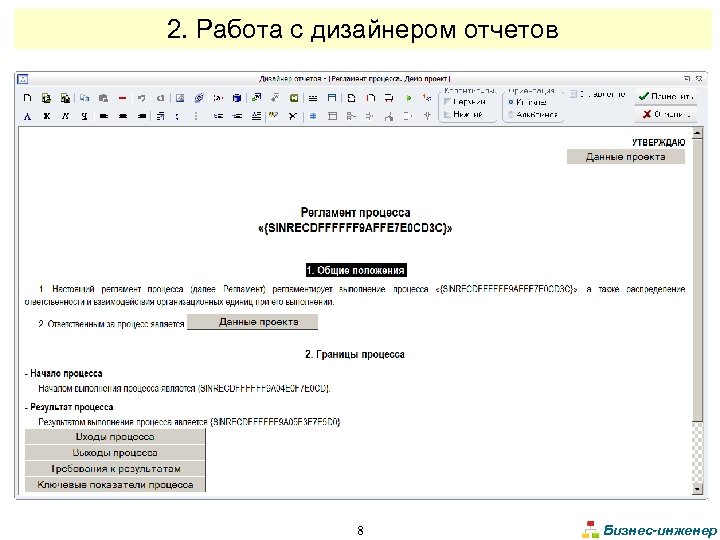This screenshot has width=720, height=540.
Task: Click the Требования к результатам block
Action: click(115, 469)
